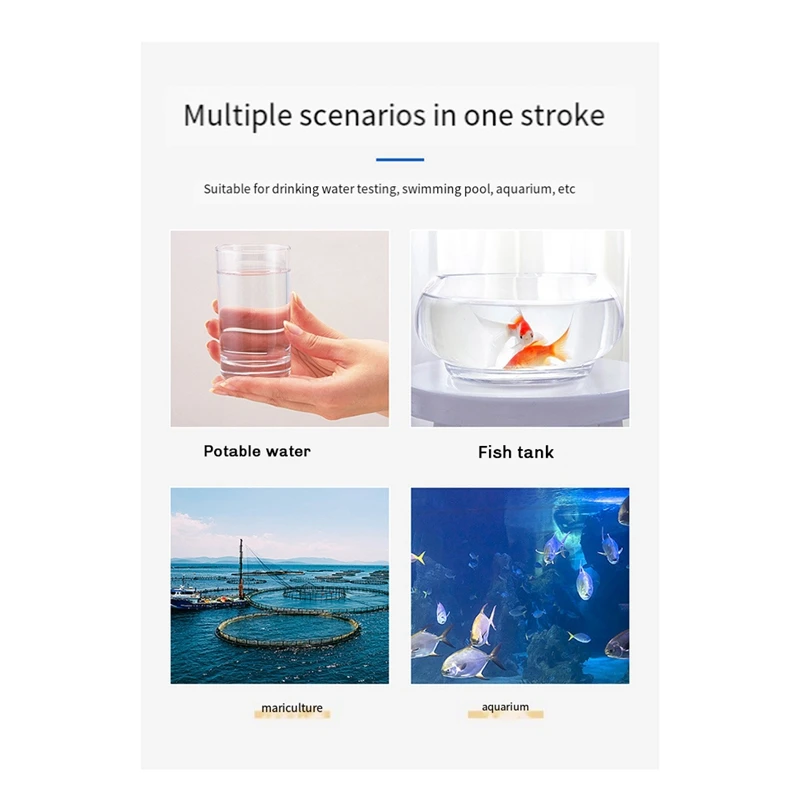Click the "Multiple scenarios in one stroke" heading

tap(394, 116)
